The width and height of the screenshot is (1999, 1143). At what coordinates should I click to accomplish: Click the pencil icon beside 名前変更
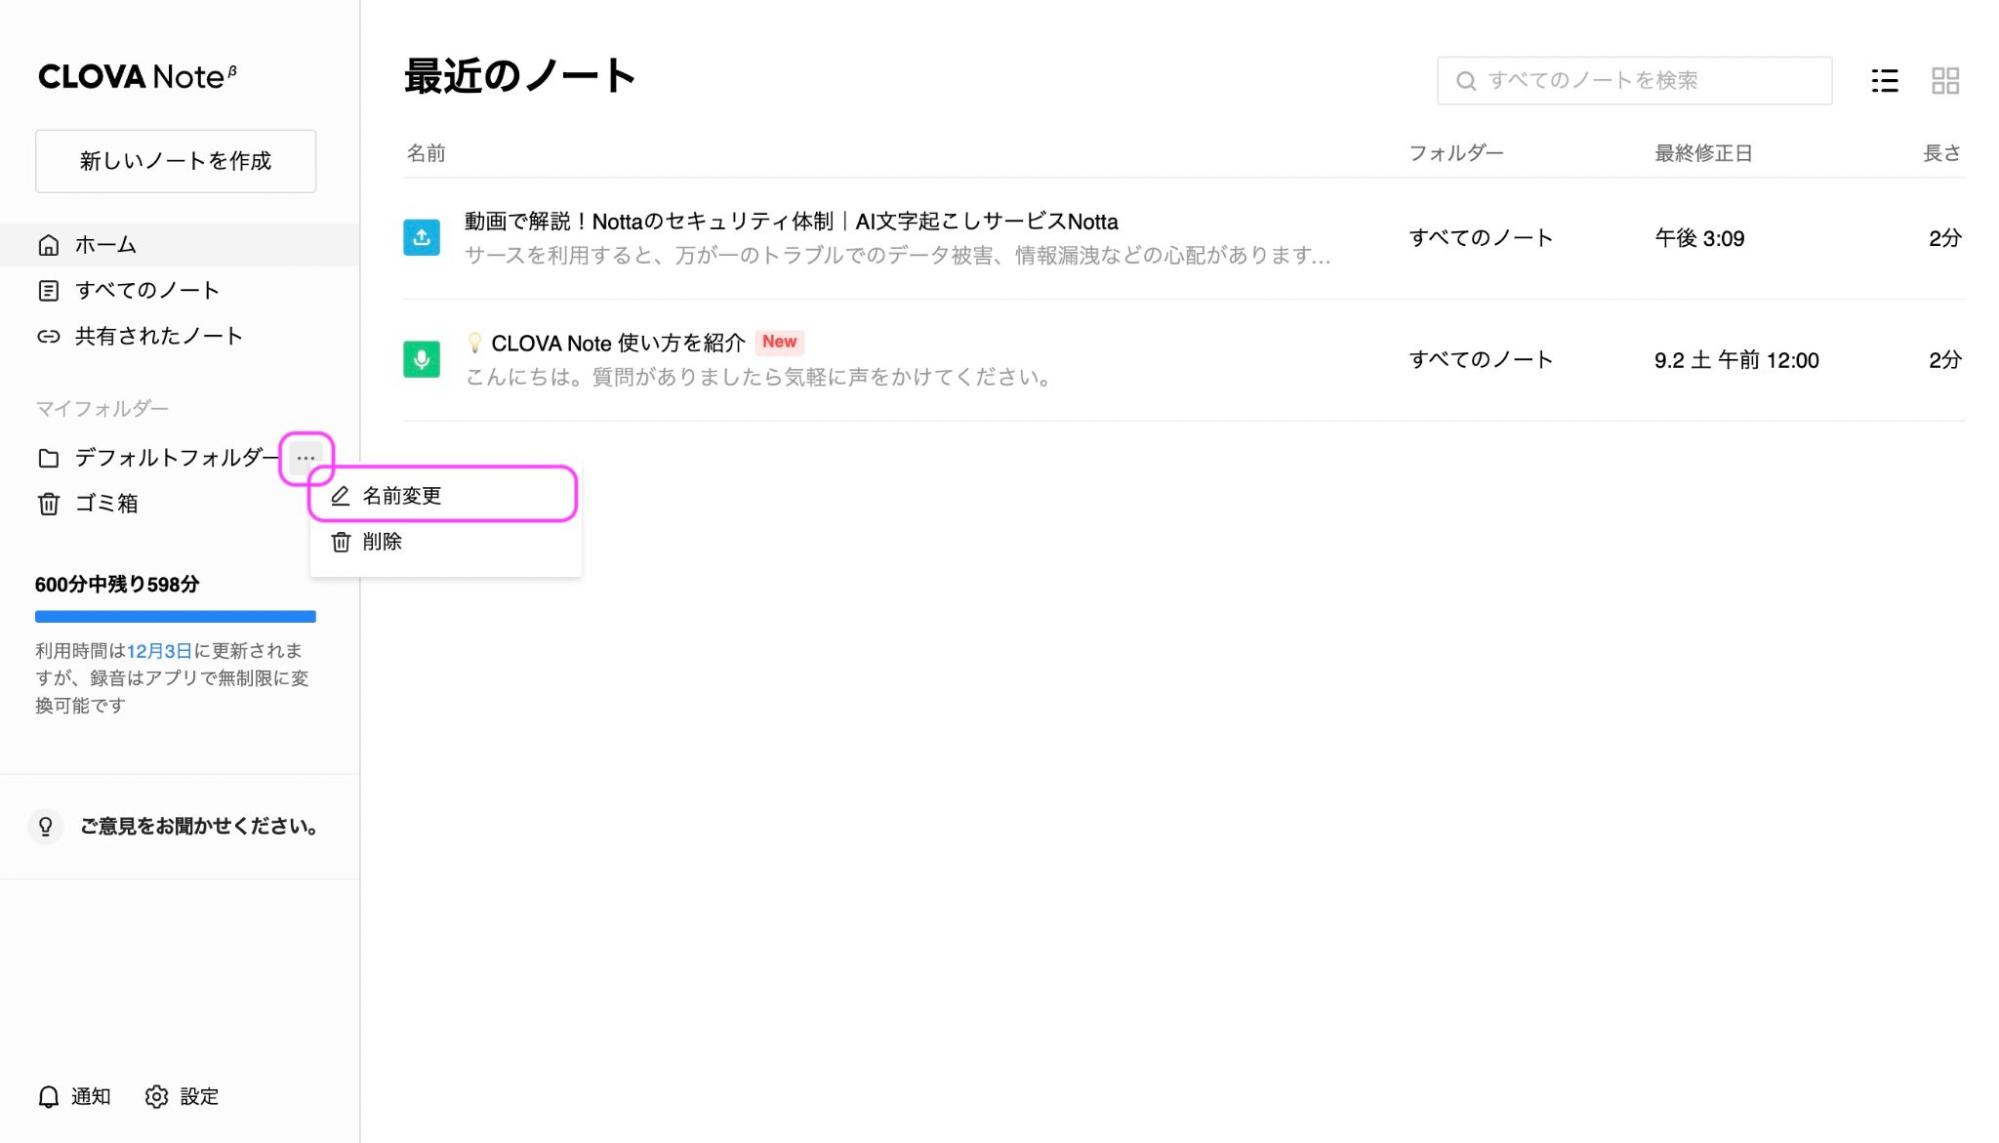(340, 496)
